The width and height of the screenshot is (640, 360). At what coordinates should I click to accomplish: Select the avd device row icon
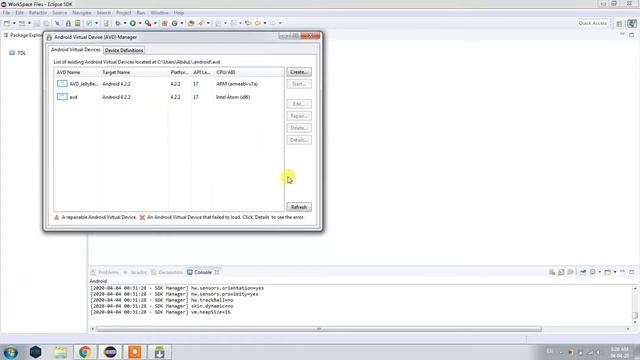62,97
